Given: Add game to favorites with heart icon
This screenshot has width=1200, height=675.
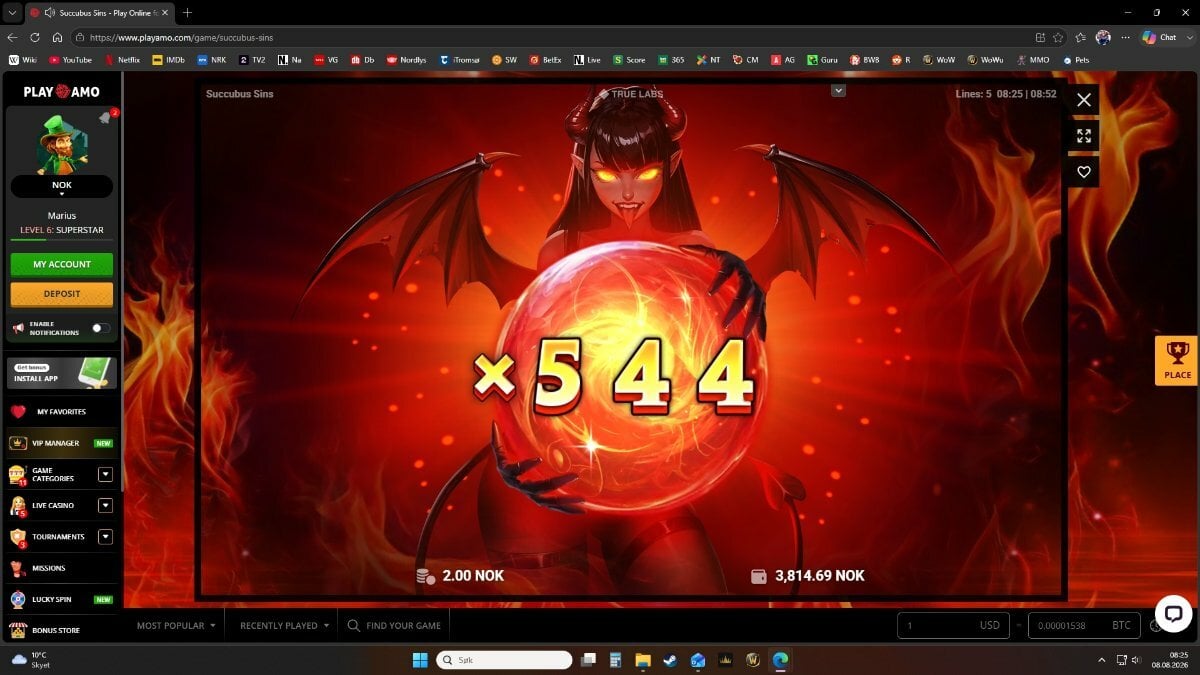Looking at the screenshot, I should [1083, 172].
